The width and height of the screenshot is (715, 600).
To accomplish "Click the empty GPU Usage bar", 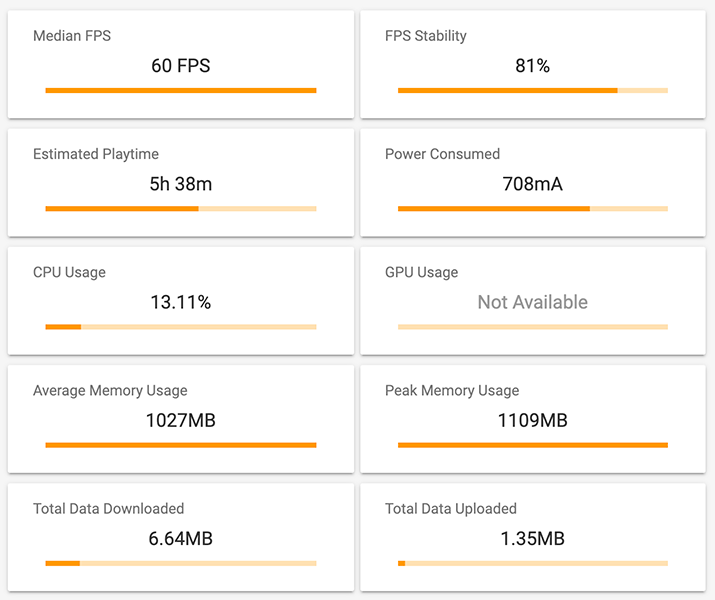I will click(x=533, y=327).
